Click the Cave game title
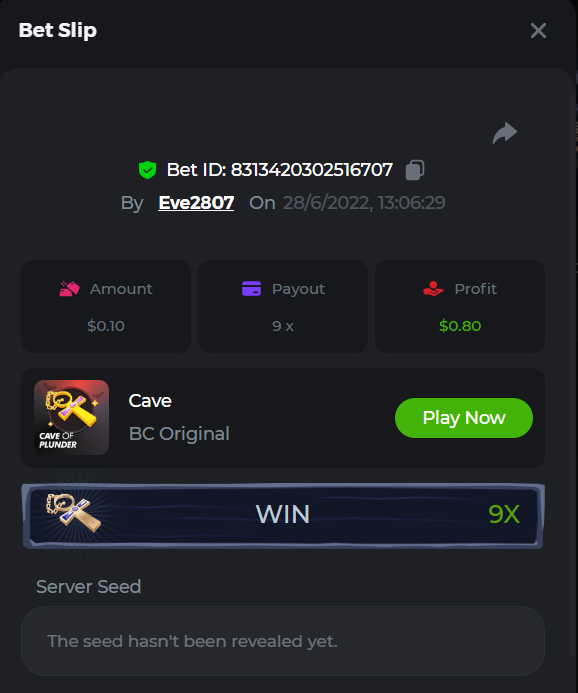The image size is (578, 693). pos(150,401)
